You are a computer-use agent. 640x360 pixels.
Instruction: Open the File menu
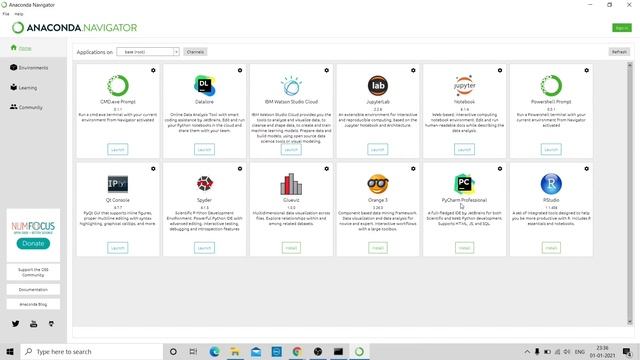click(x=6, y=14)
